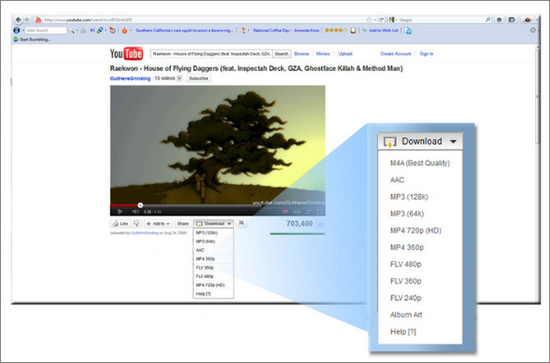Reload the page with the refresh icon
The width and height of the screenshot is (550, 363).
click(381, 20)
